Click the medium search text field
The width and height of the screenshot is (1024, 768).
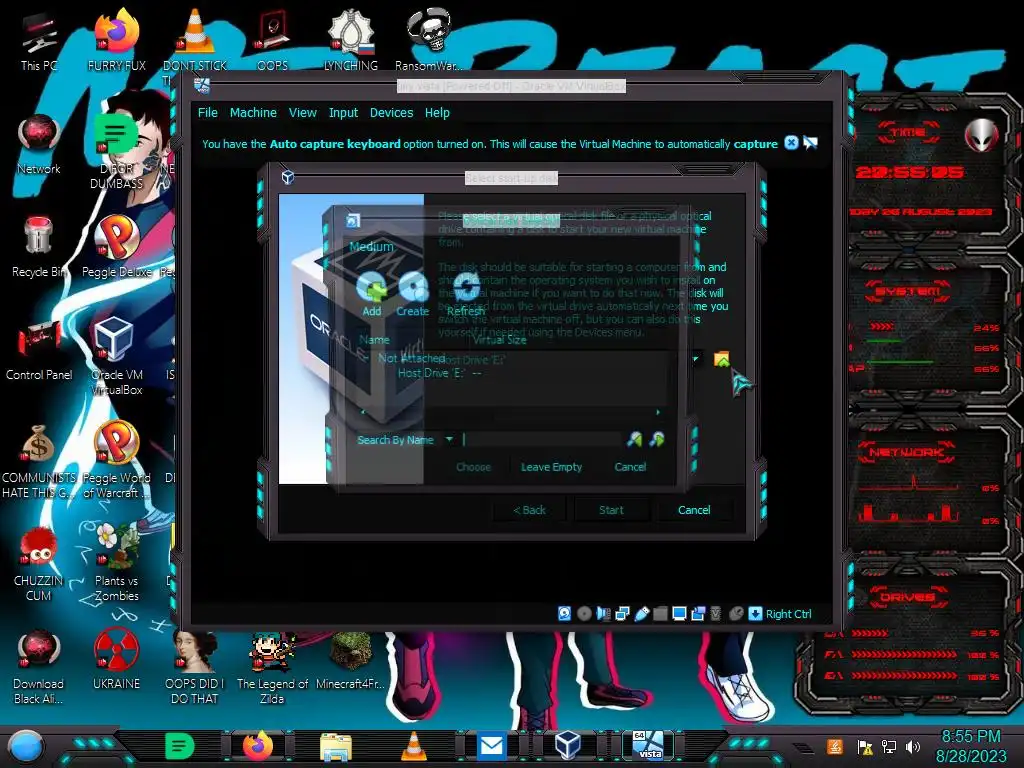(x=541, y=440)
